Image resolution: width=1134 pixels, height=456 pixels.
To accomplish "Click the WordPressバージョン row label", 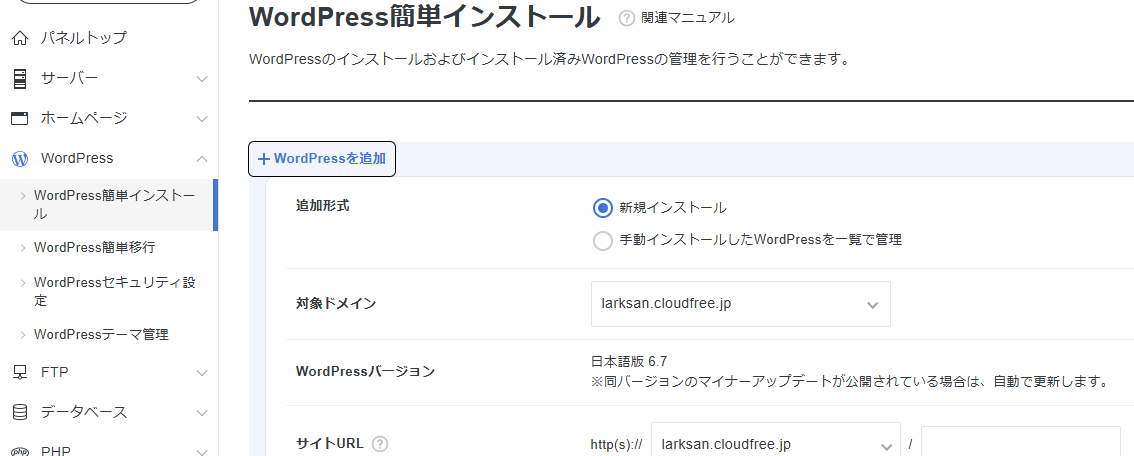I will pyautogui.click(x=365, y=371).
